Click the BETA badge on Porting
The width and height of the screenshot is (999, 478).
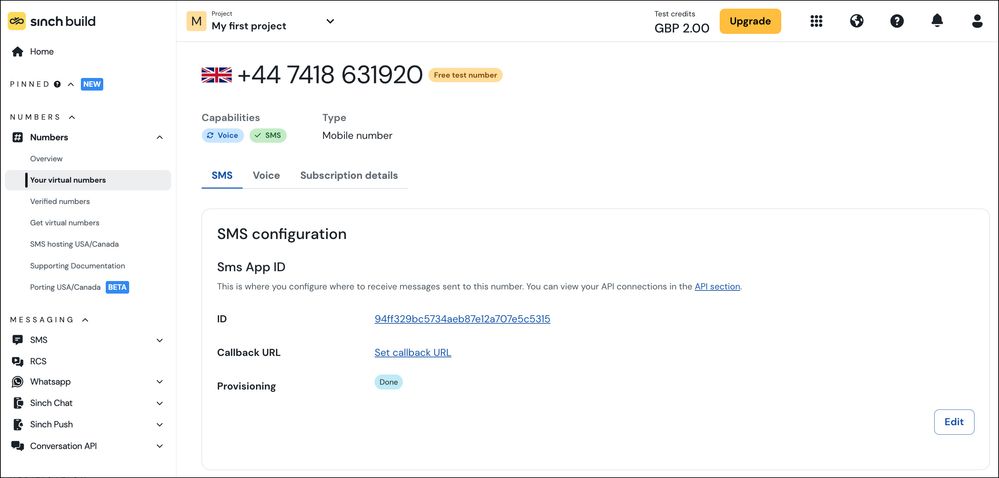[x=117, y=287]
